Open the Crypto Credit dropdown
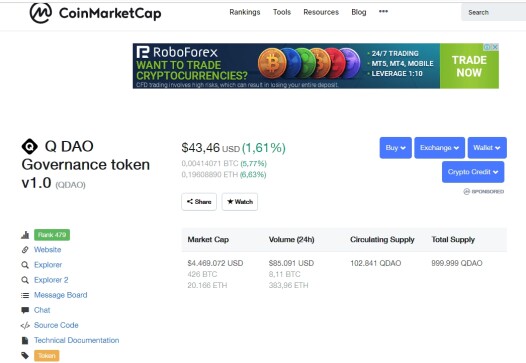 [473, 172]
